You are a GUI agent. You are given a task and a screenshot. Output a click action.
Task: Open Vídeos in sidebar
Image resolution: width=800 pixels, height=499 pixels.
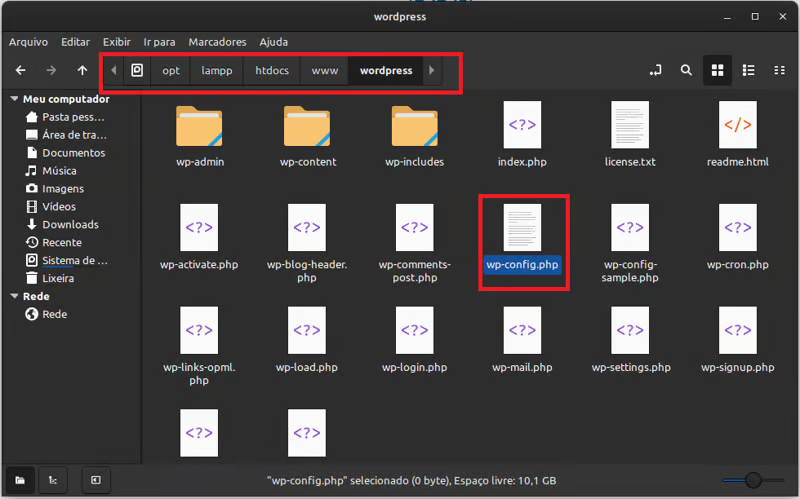pos(51,206)
